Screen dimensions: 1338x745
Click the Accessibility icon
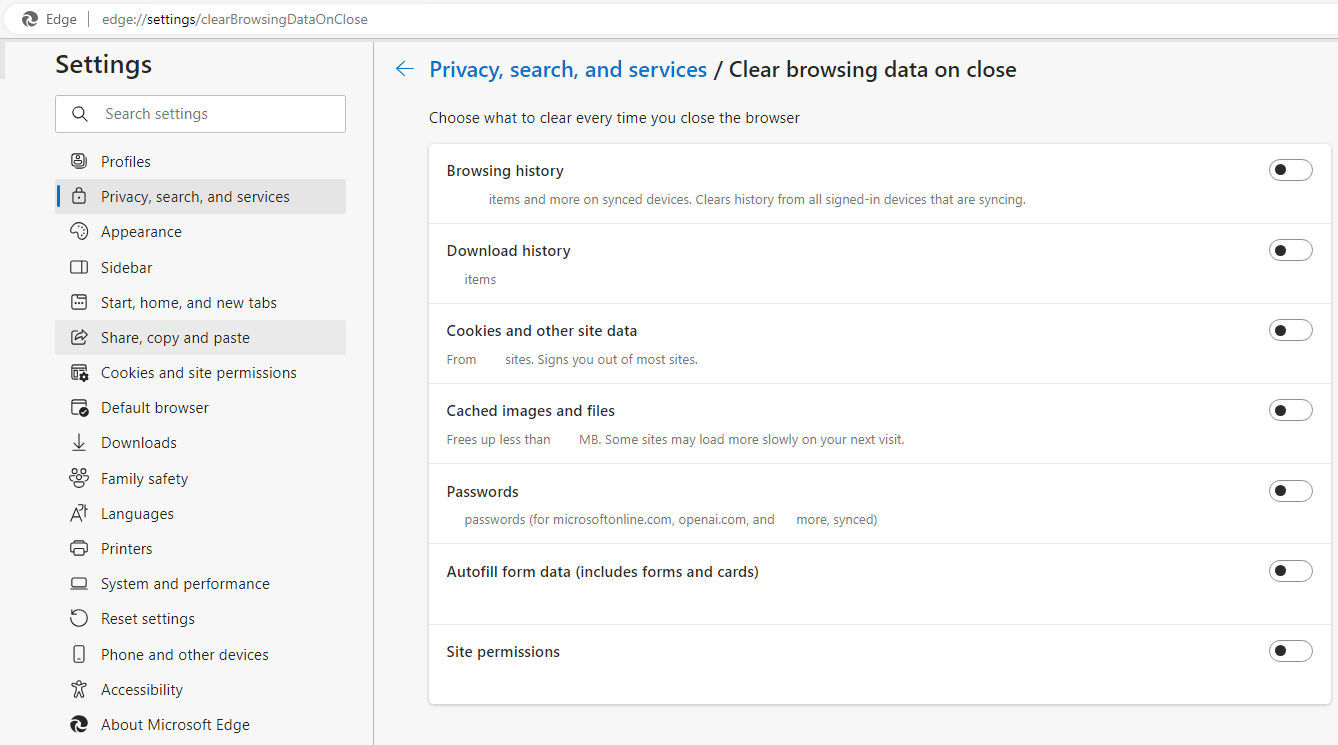pos(79,690)
